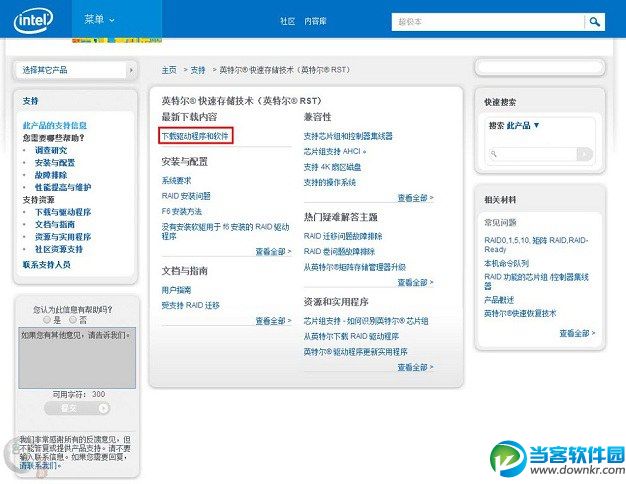This screenshot has width=626, height=484.
Task: Click the empty box above 快速搜索
Action: [540, 67]
